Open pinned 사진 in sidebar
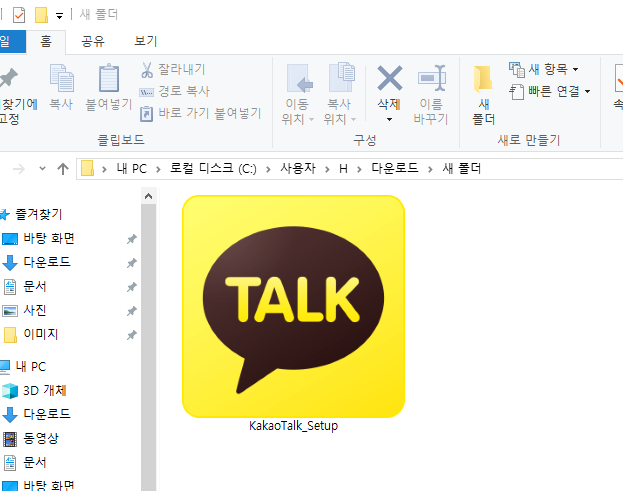623x491 pixels. tap(35, 310)
